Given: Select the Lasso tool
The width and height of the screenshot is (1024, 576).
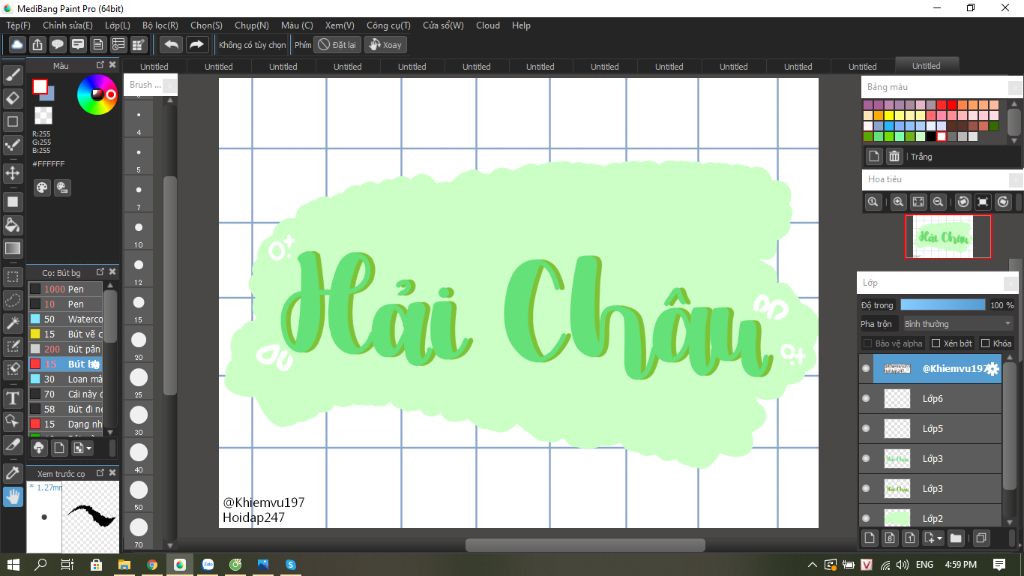Looking at the screenshot, I should click(x=12, y=300).
